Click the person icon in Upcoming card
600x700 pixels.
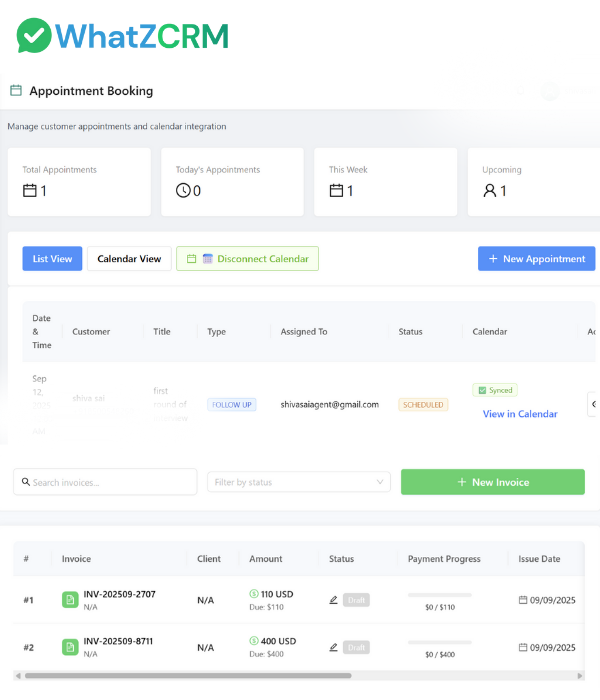point(490,191)
